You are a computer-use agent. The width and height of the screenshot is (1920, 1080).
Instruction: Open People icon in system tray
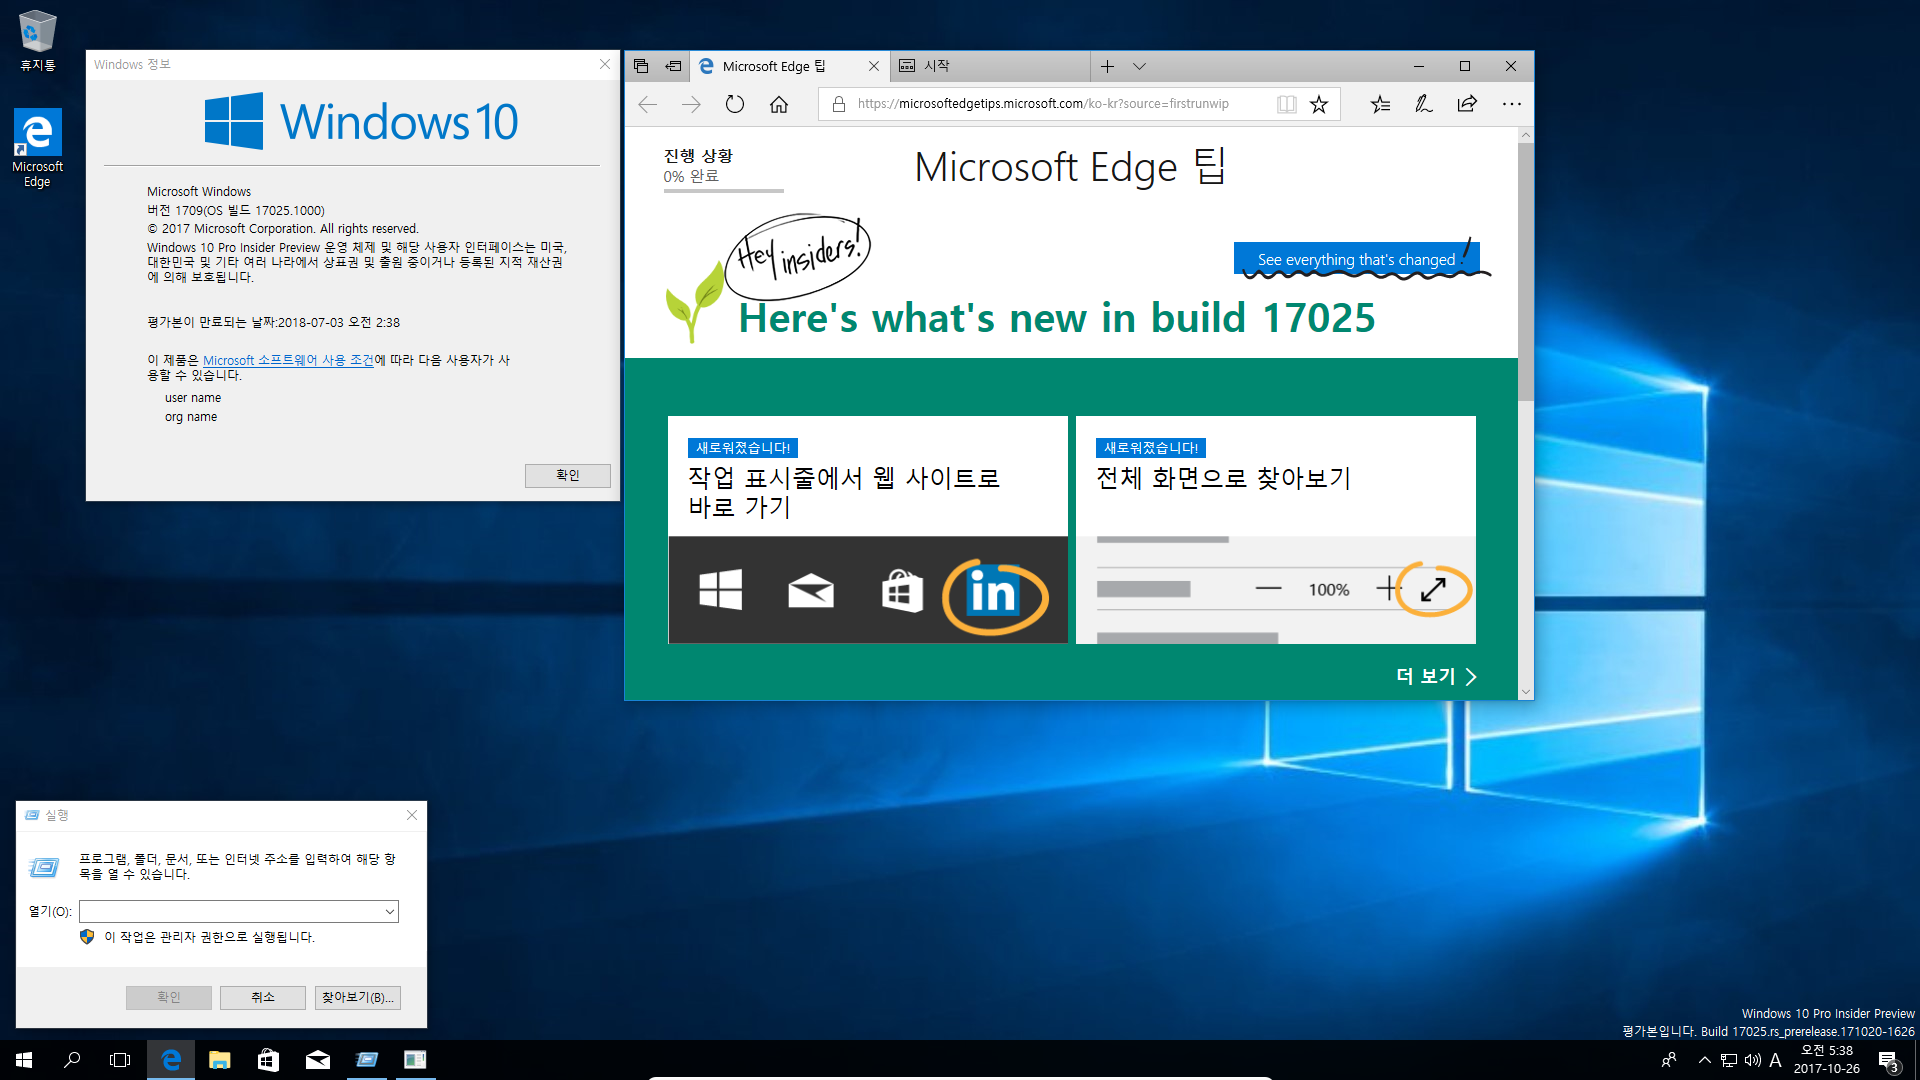[x=1669, y=1060]
